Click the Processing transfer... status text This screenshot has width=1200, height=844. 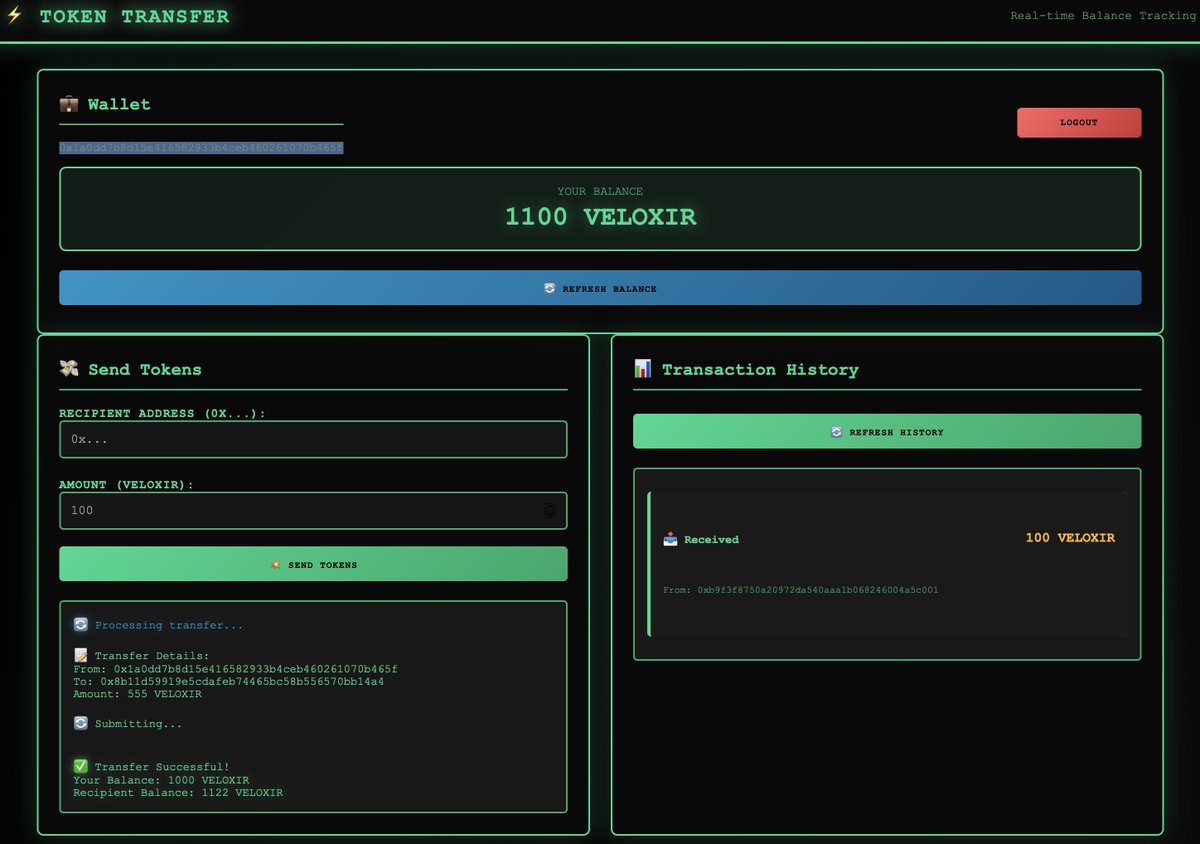169,625
